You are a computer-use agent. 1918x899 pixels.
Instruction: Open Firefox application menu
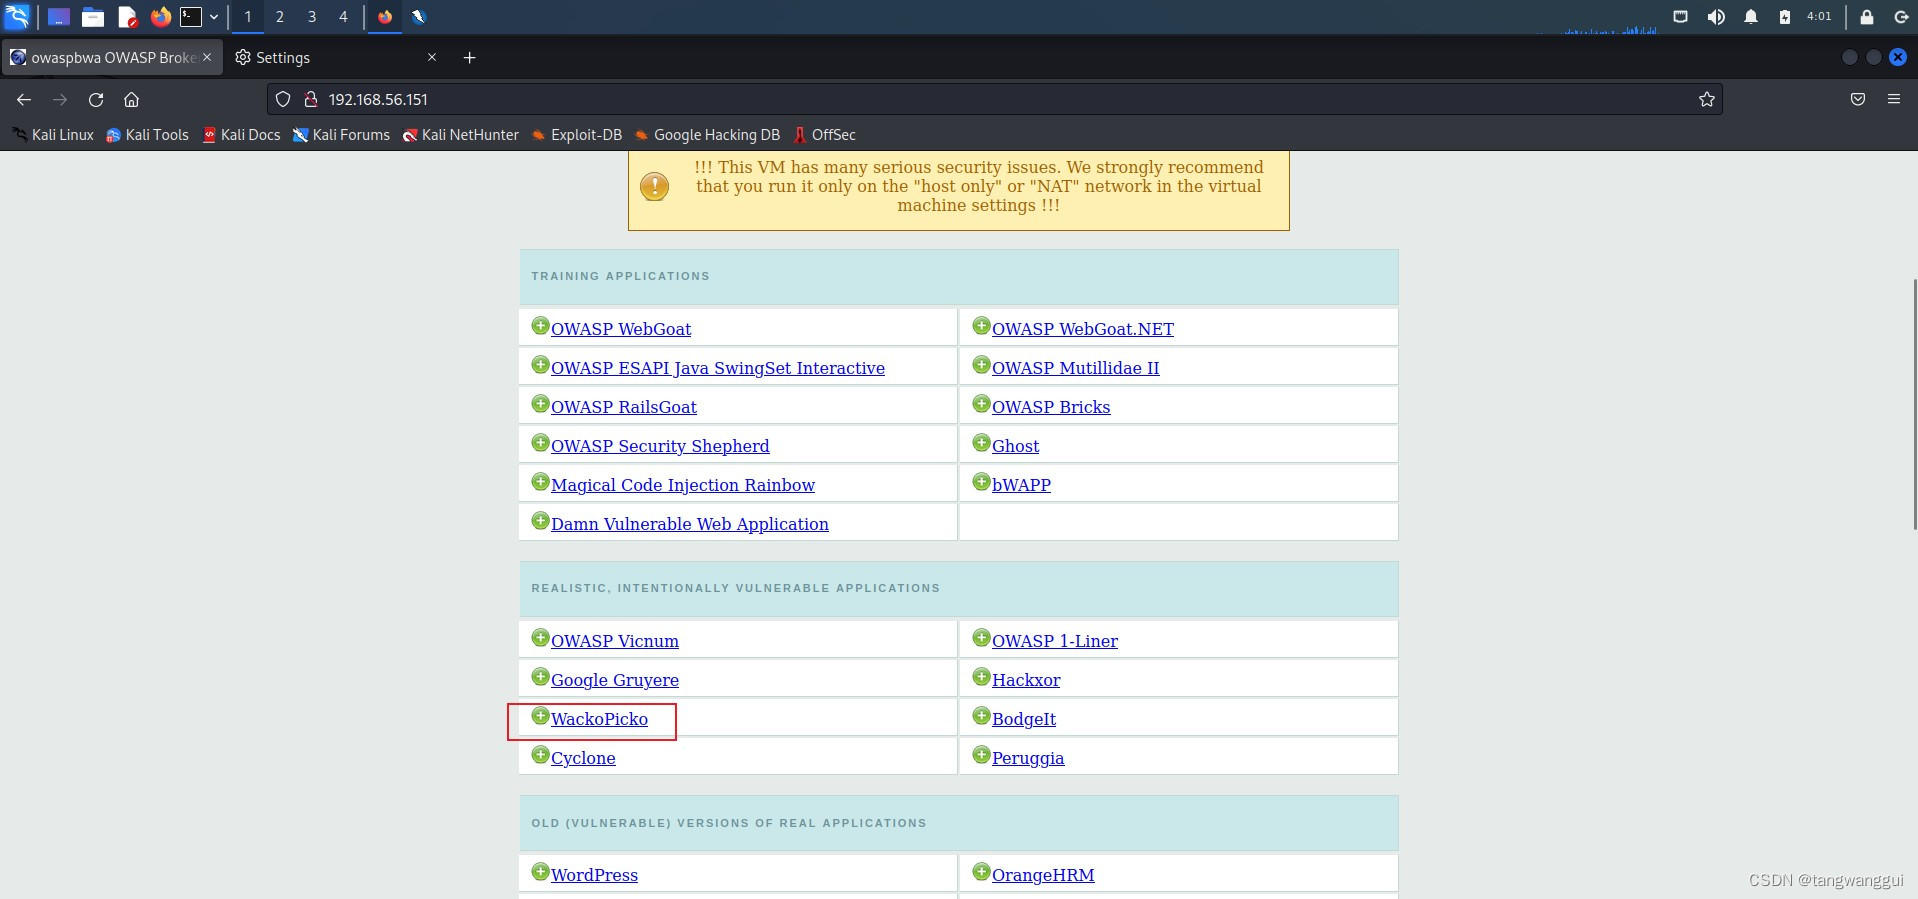point(1894,99)
